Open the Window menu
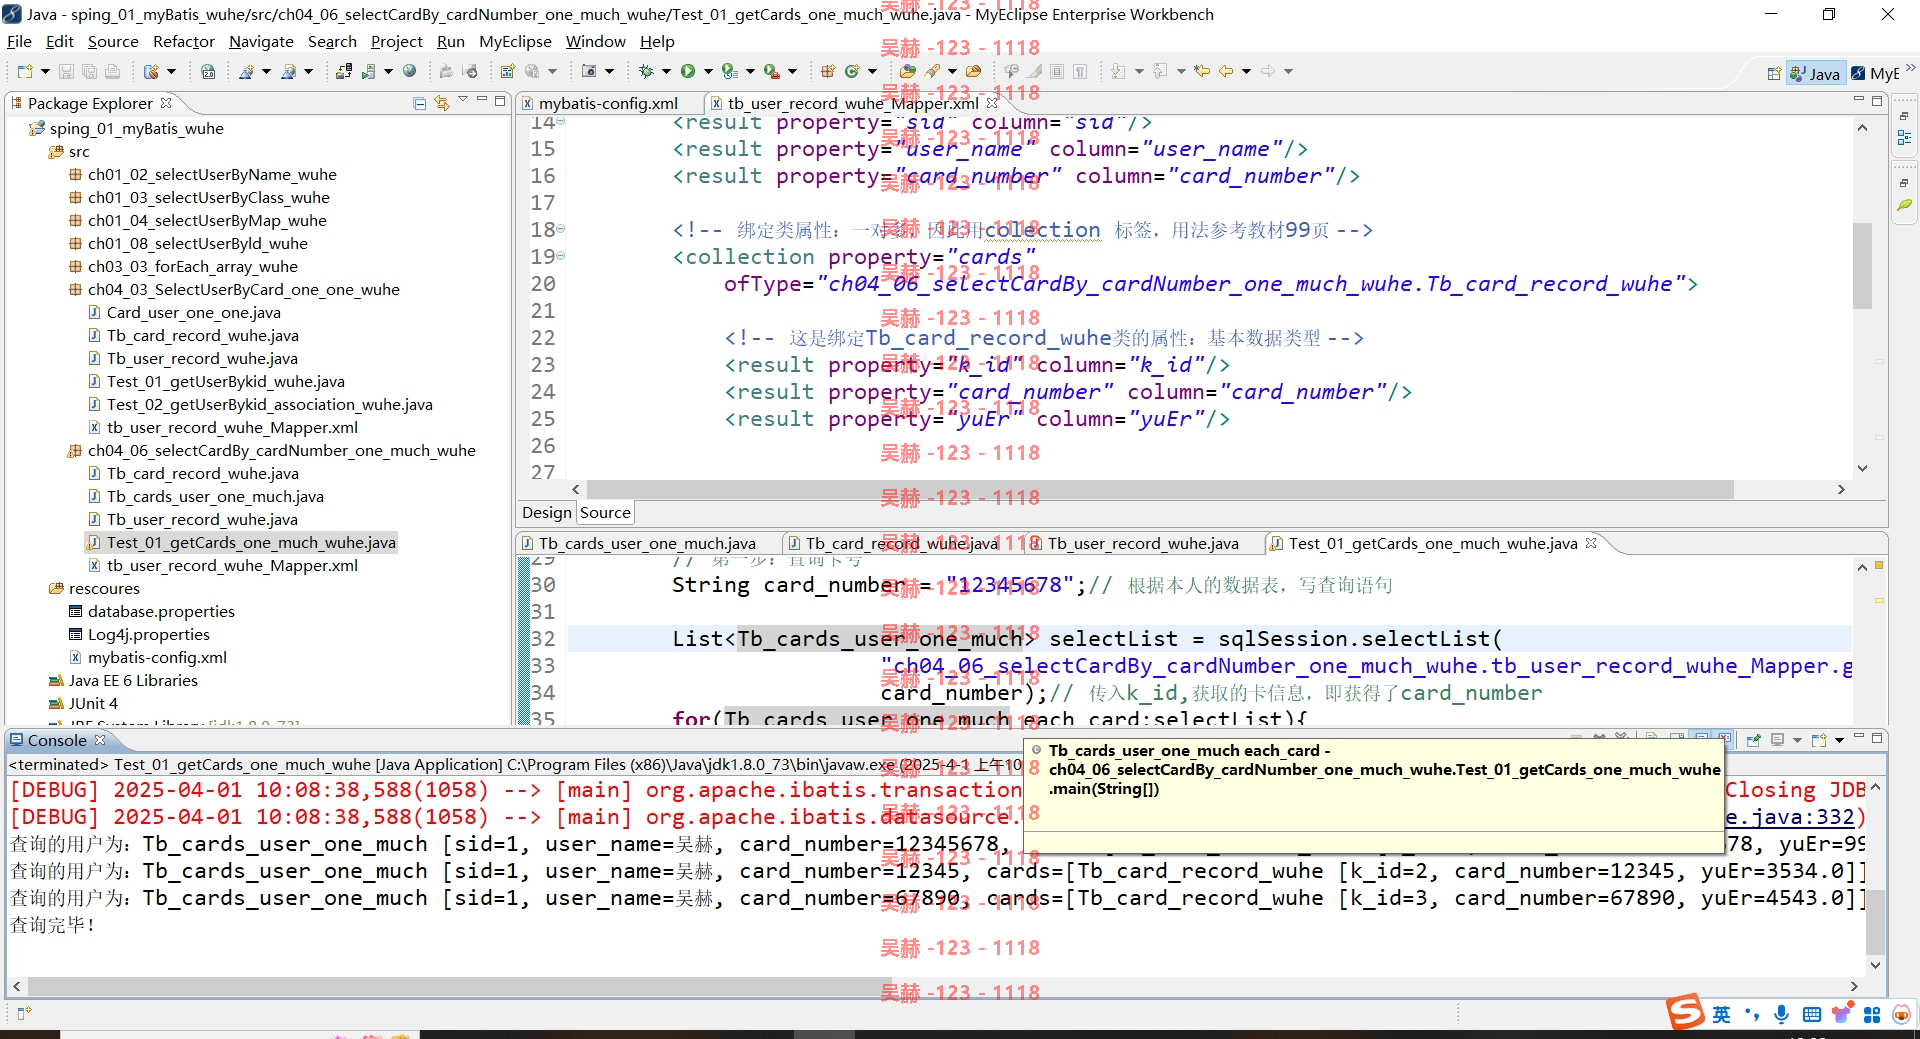This screenshot has height=1039, width=1920. point(595,41)
